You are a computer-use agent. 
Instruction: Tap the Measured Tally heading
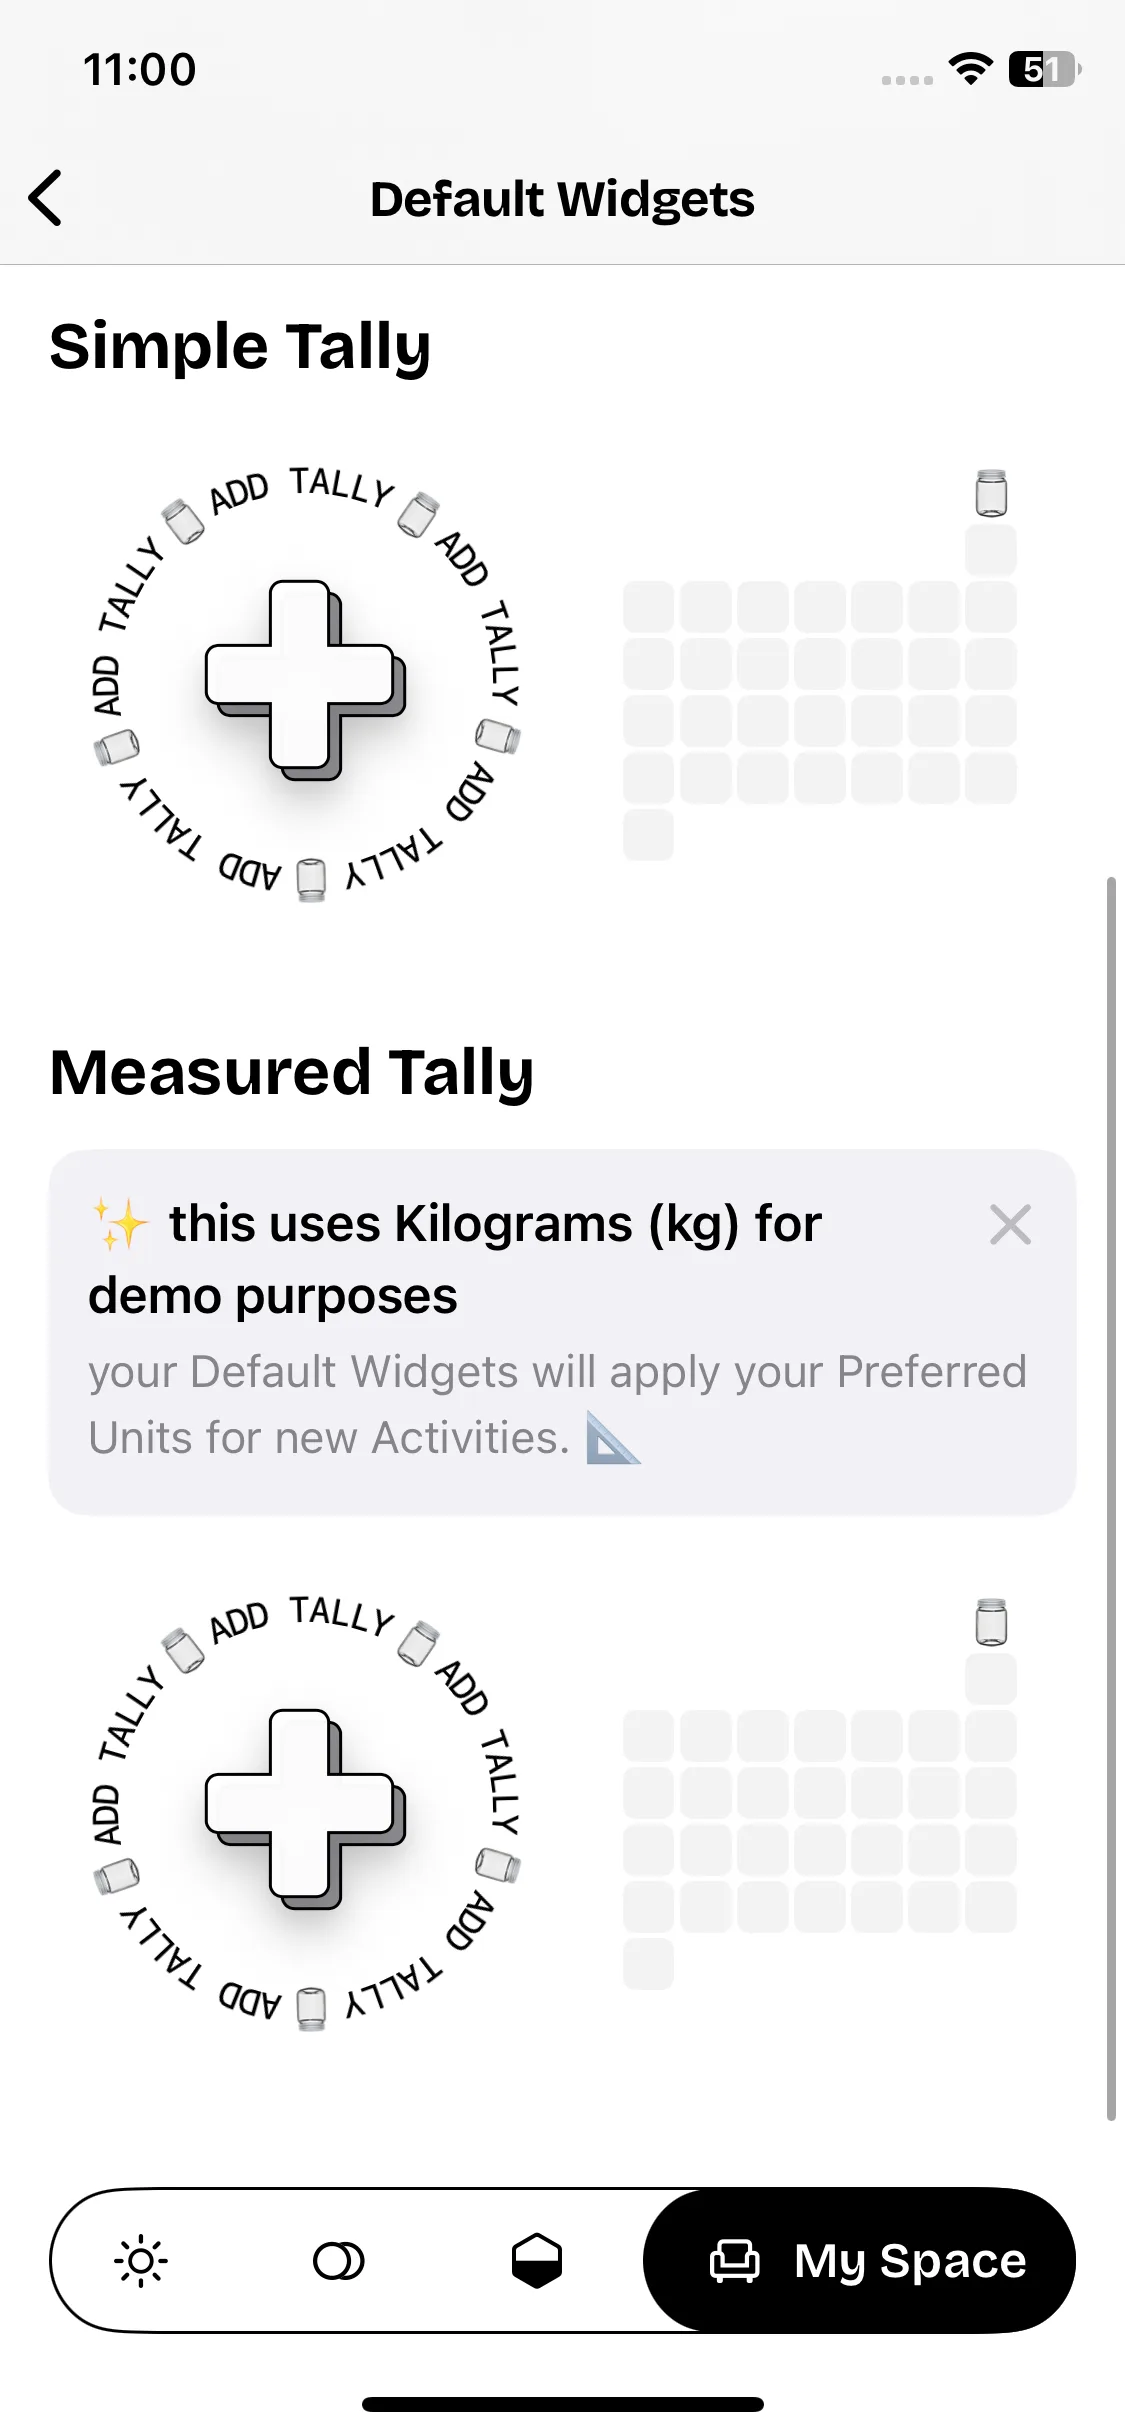[292, 1072]
